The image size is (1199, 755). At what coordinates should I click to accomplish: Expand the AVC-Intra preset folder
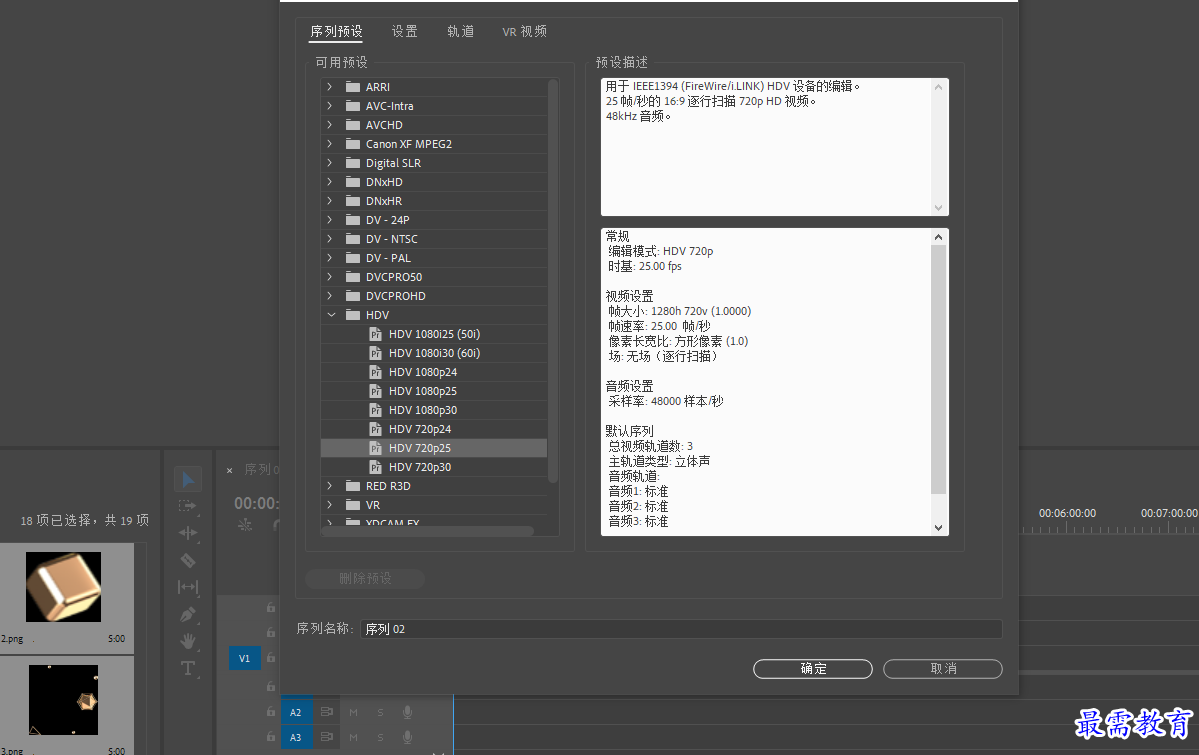pos(330,106)
